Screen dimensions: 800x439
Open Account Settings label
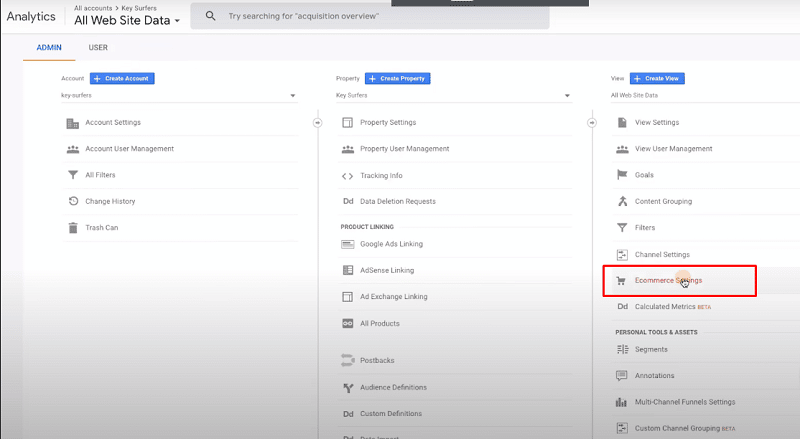point(113,123)
